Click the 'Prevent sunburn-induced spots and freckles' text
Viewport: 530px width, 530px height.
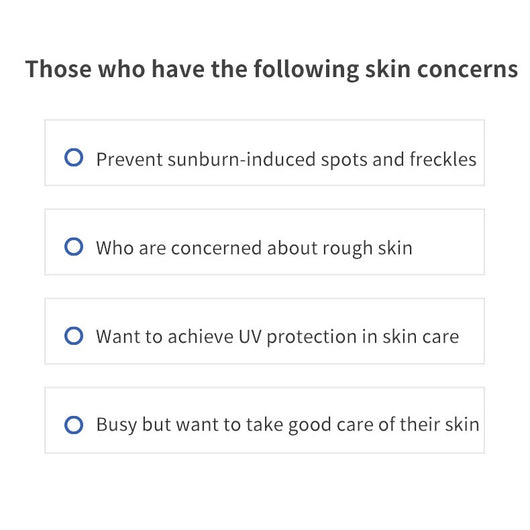[x=286, y=160]
